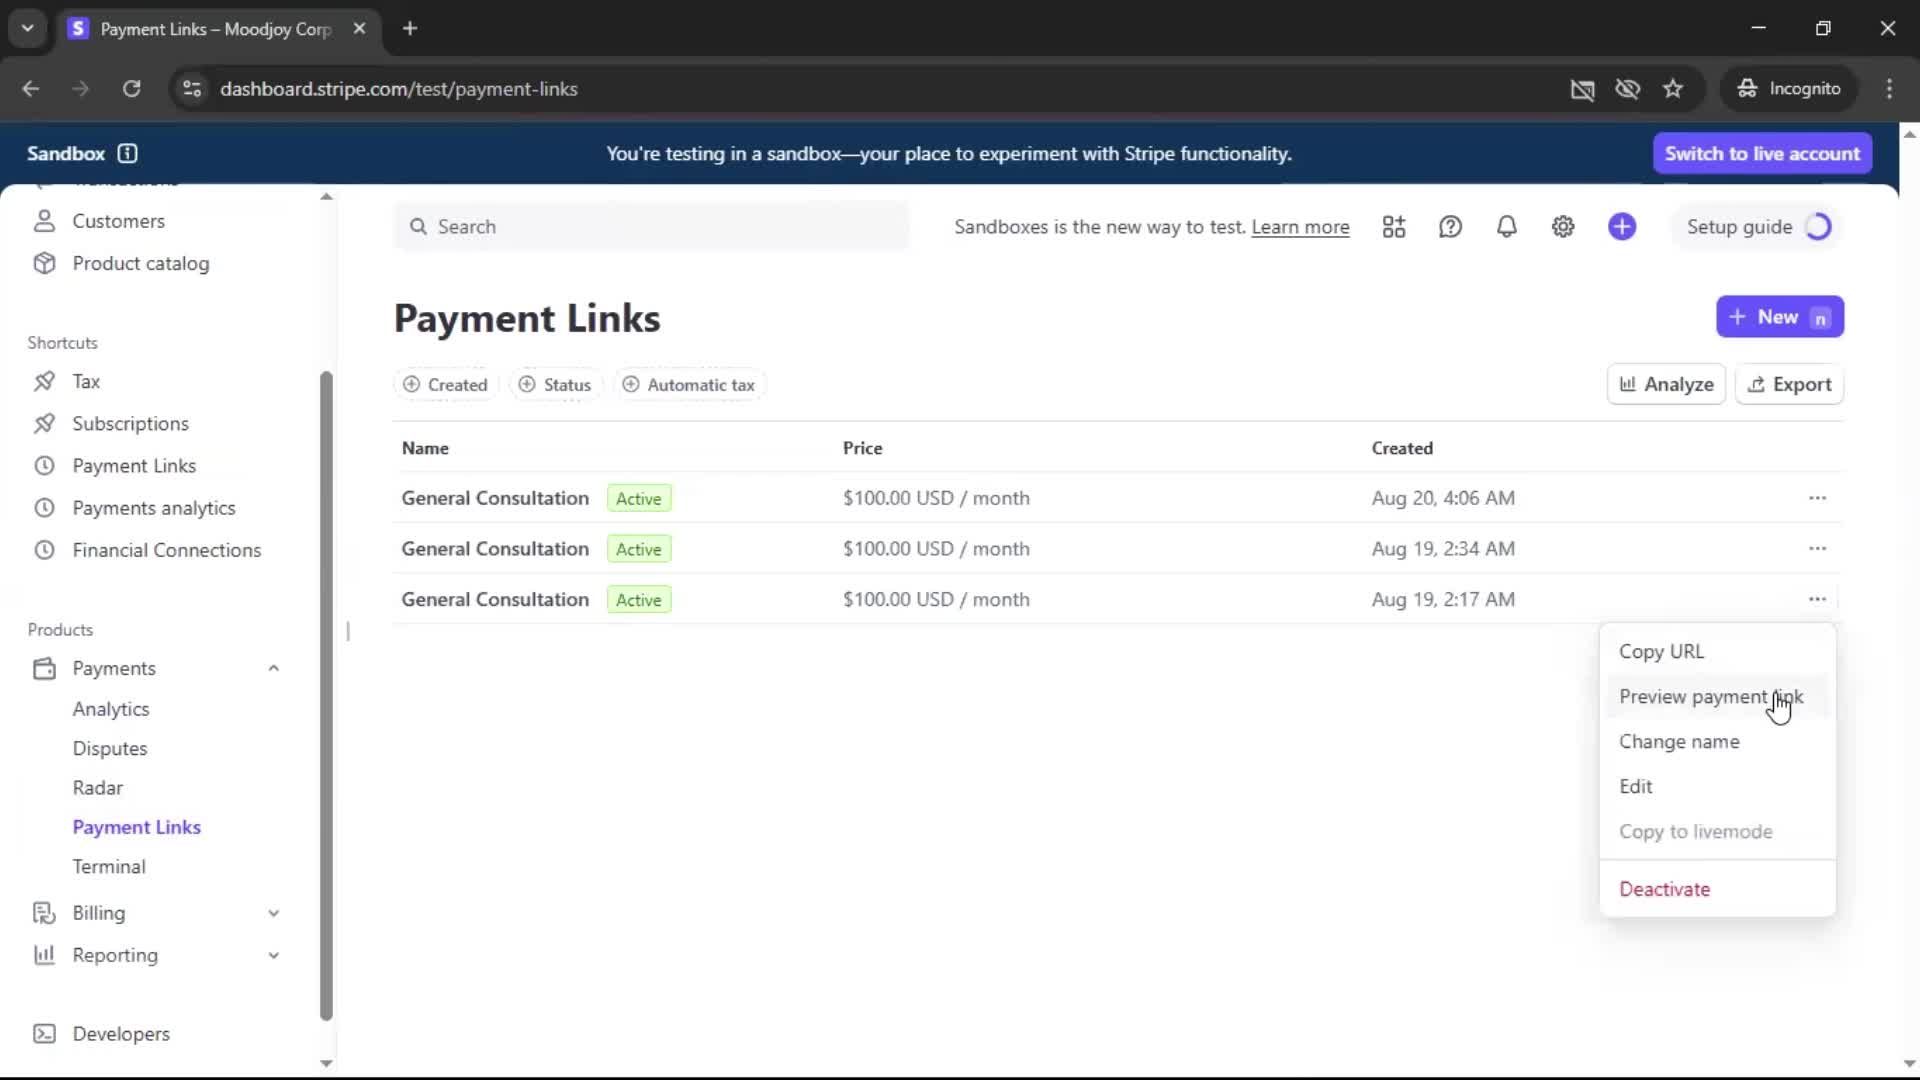Image resolution: width=1920 pixels, height=1080 pixels.
Task: Open the first General Consultation link from Aug 20
Action: tap(495, 498)
